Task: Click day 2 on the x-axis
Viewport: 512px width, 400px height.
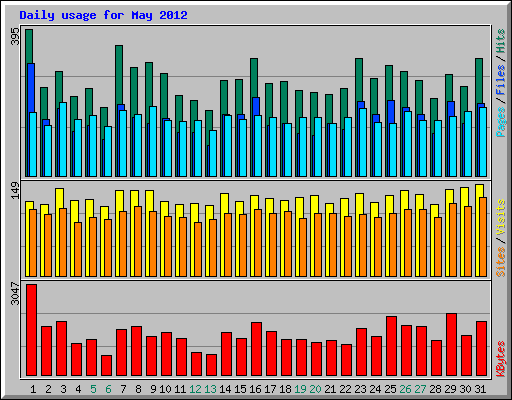Action: pos(48,389)
